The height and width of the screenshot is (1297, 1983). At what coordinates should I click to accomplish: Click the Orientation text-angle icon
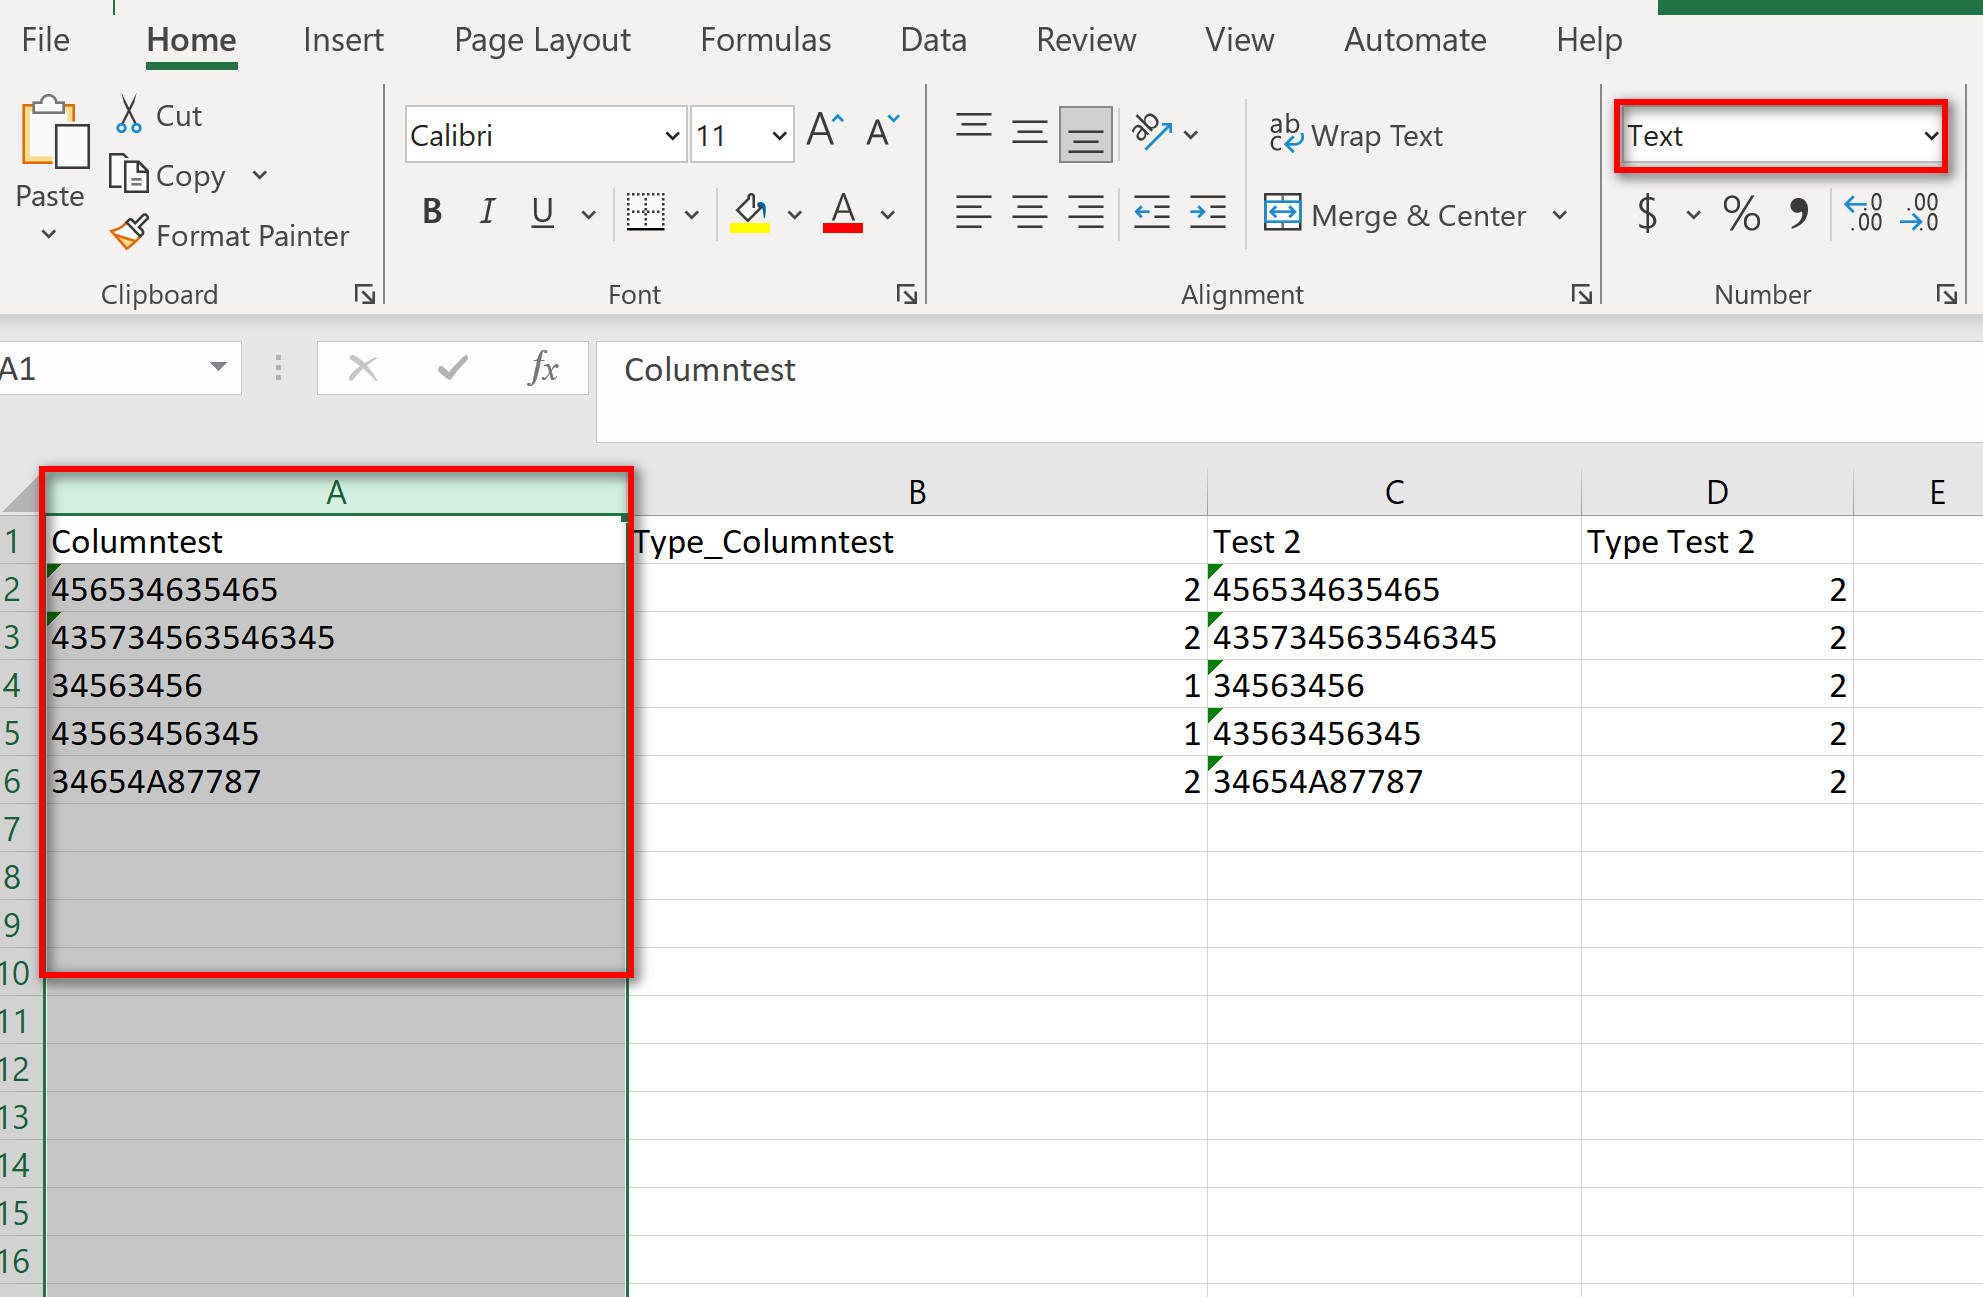coord(1151,132)
